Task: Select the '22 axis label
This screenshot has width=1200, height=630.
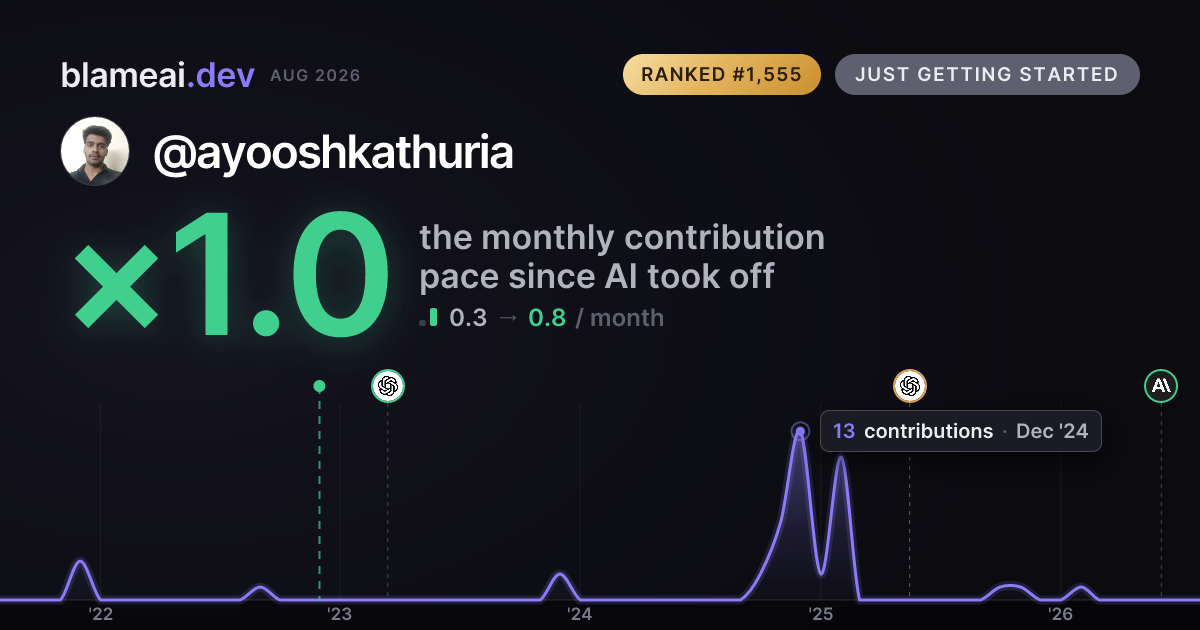Action: pos(100,613)
